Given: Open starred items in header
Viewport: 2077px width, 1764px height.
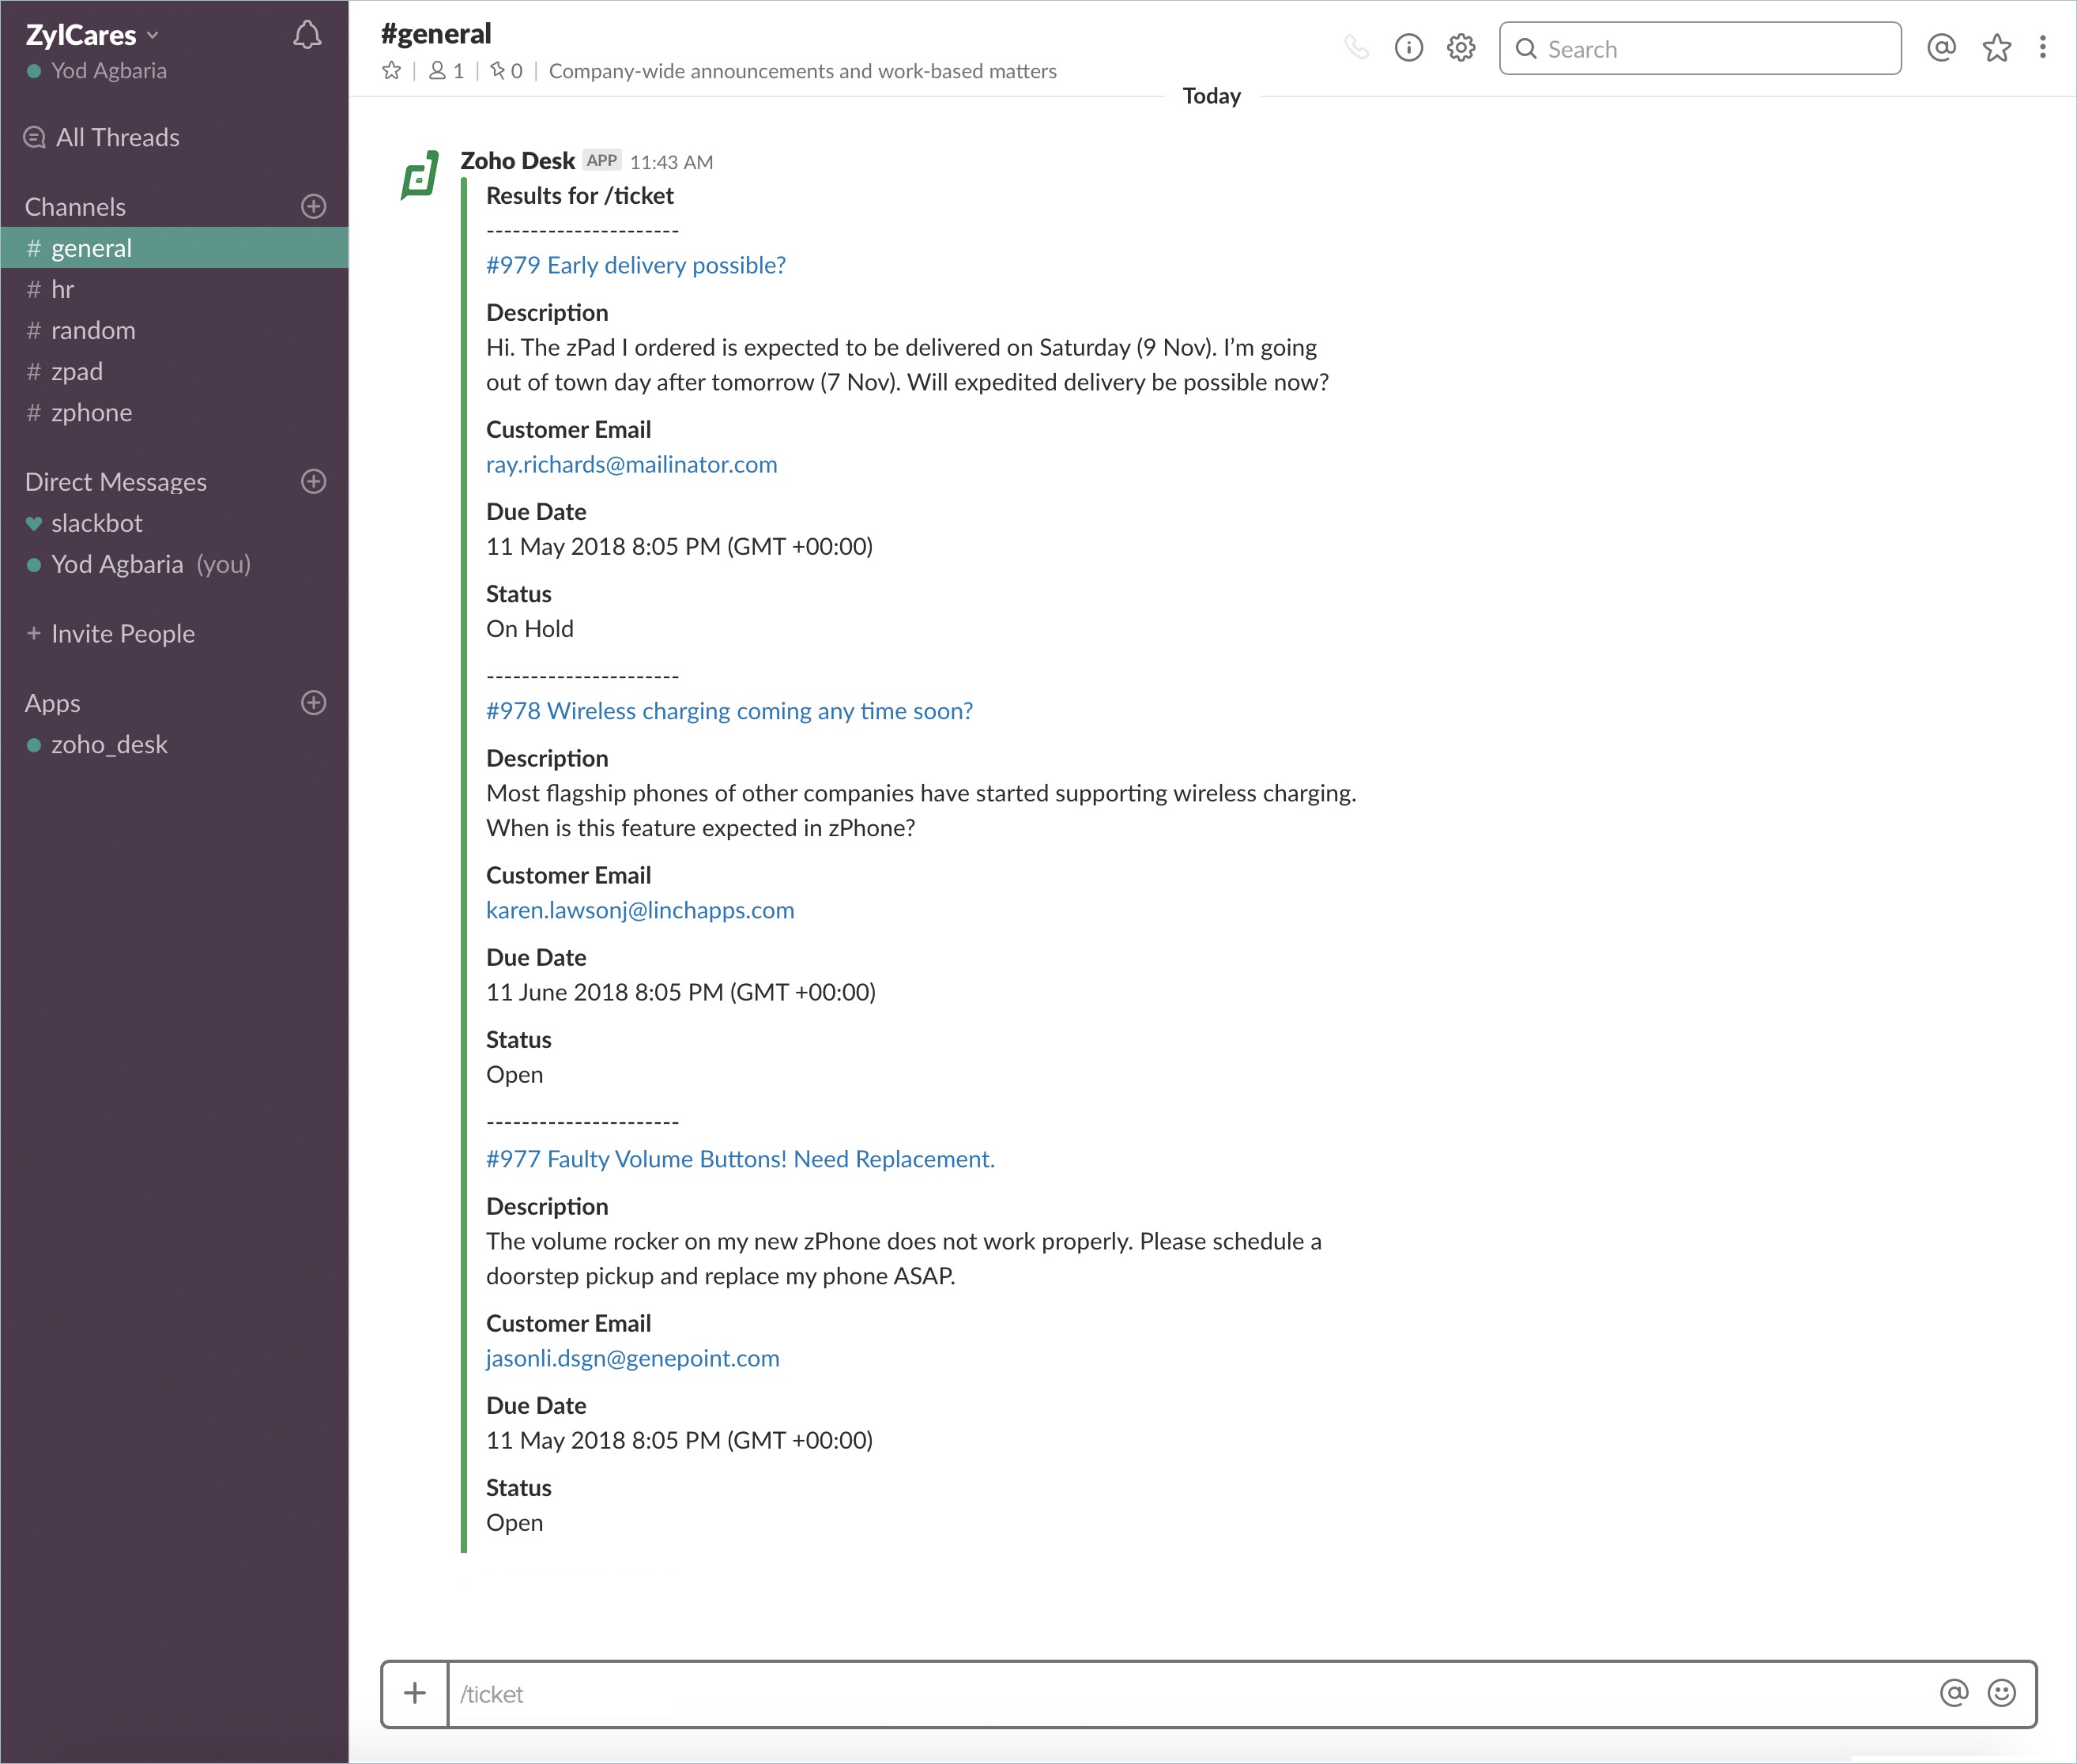Looking at the screenshot, I should click(1996, 47).
